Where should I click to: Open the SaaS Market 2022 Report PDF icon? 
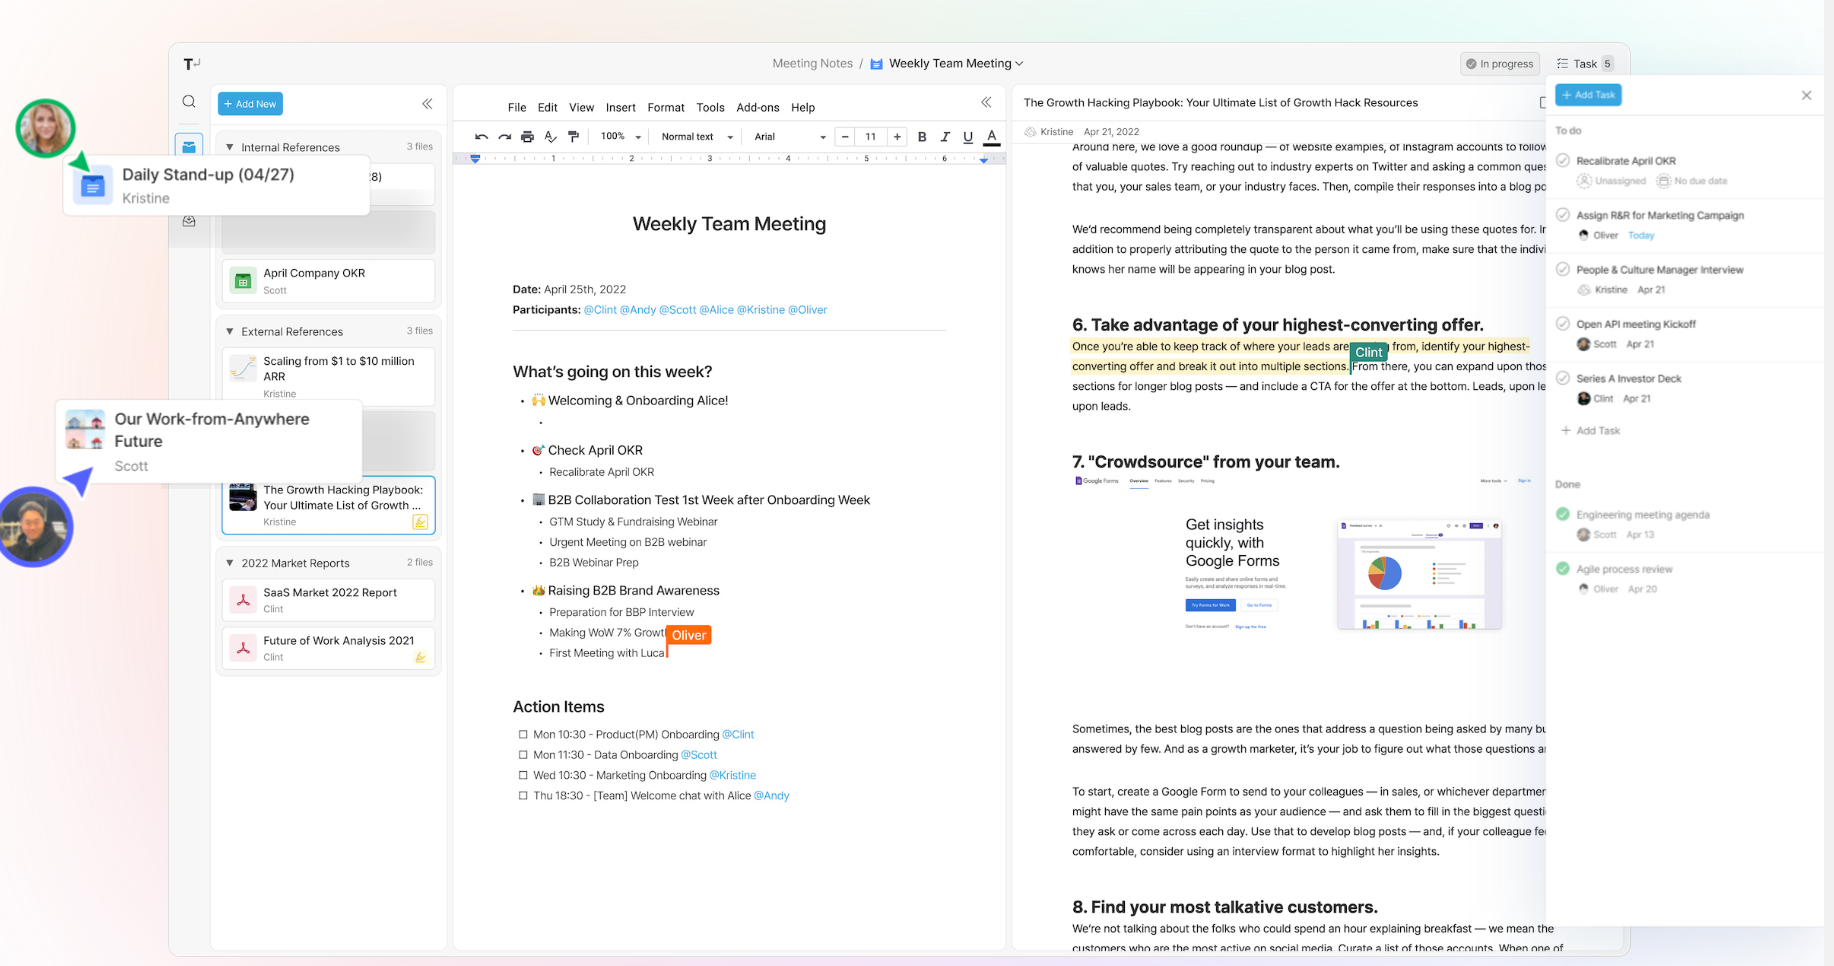pos(243,600)
